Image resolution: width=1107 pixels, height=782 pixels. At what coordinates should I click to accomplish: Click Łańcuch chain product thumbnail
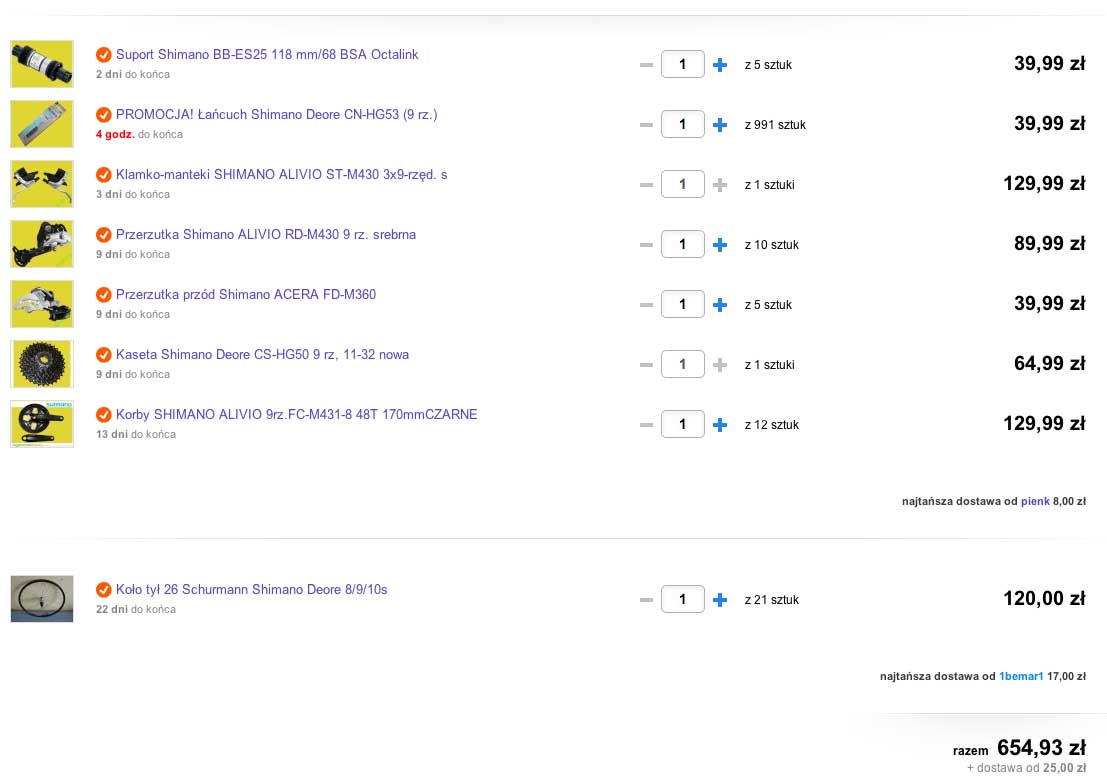[x=42, y=124]
